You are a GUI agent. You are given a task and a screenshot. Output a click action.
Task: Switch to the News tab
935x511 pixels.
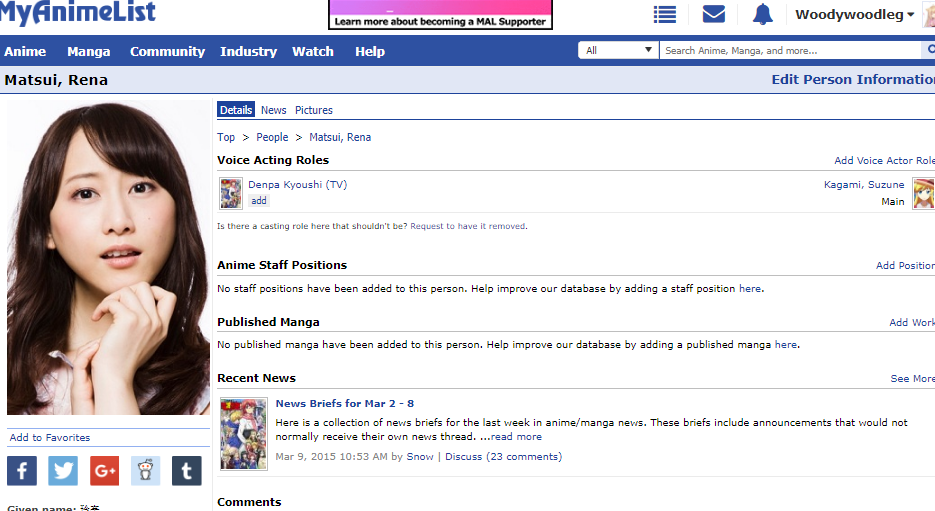(x=273, y=110)
